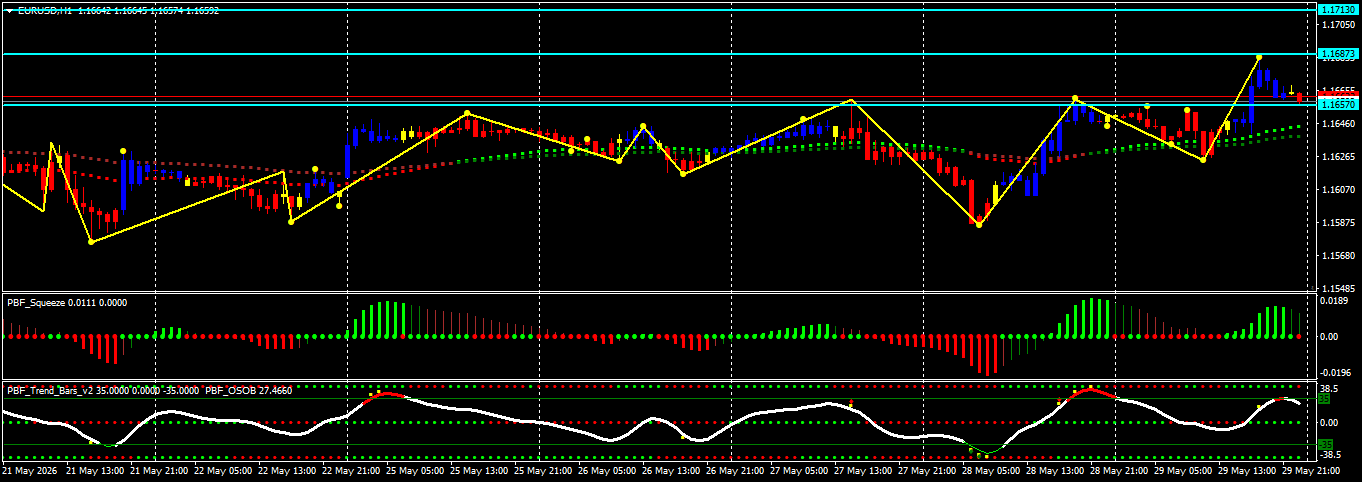Screen dimensions: 1362x482
Task: Click the 1.17130 cyan price label
Action: click(1337, 9)
